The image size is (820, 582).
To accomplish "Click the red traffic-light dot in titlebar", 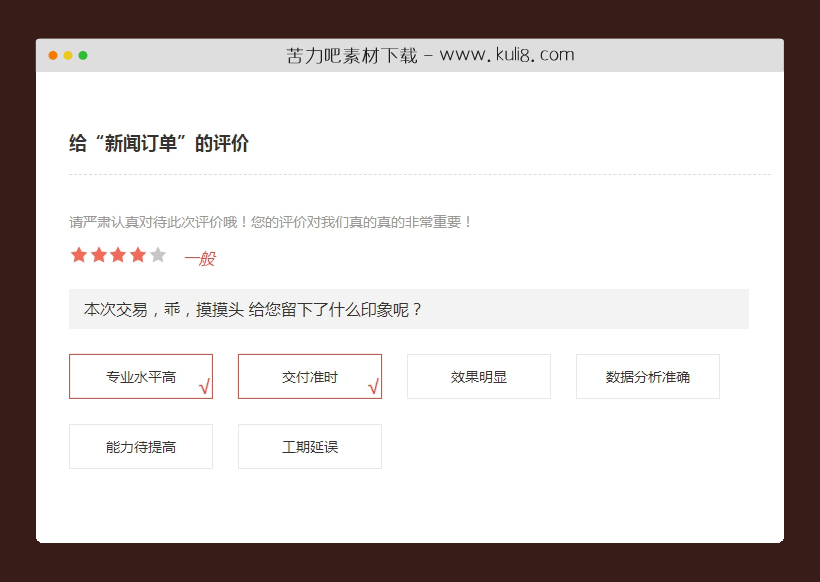I will pyautogui.click(x=50, y=57).
